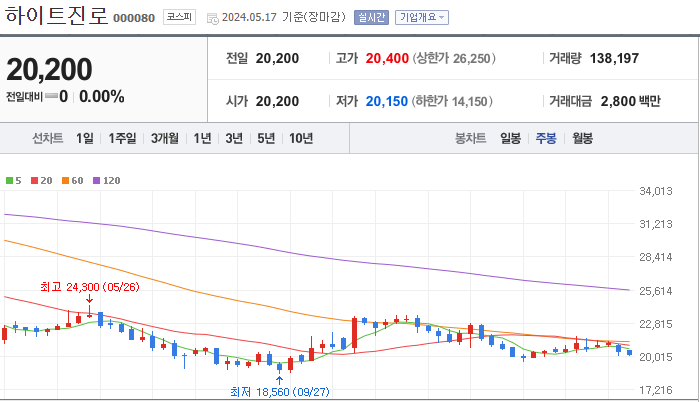The image size is (700, 402).
Task: Switch to 일봉 daily candle chart
Action: point(510,138)
